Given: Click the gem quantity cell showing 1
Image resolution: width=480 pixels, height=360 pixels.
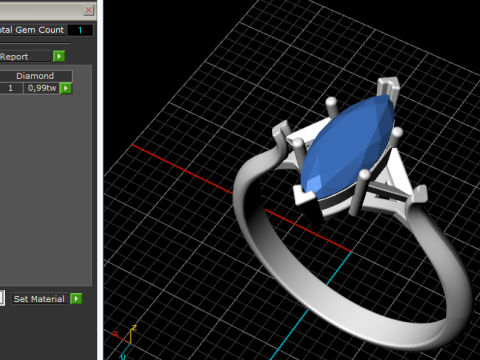Looking at the screenshot, I should [11, 88].
